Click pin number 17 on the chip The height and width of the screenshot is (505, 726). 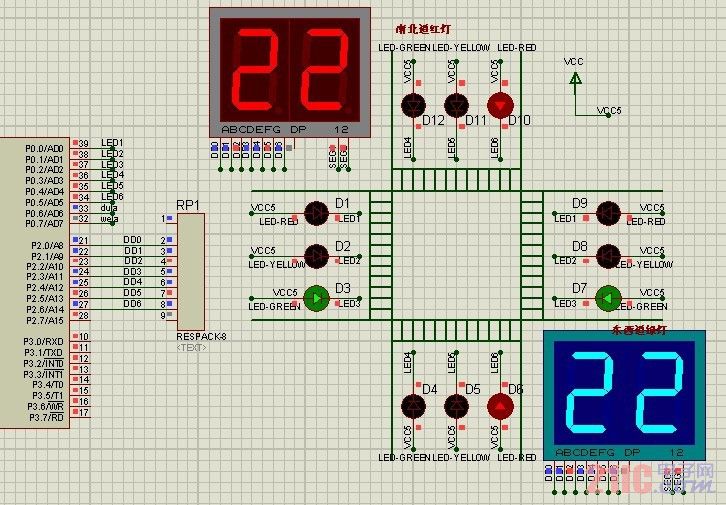pos(83,412)
